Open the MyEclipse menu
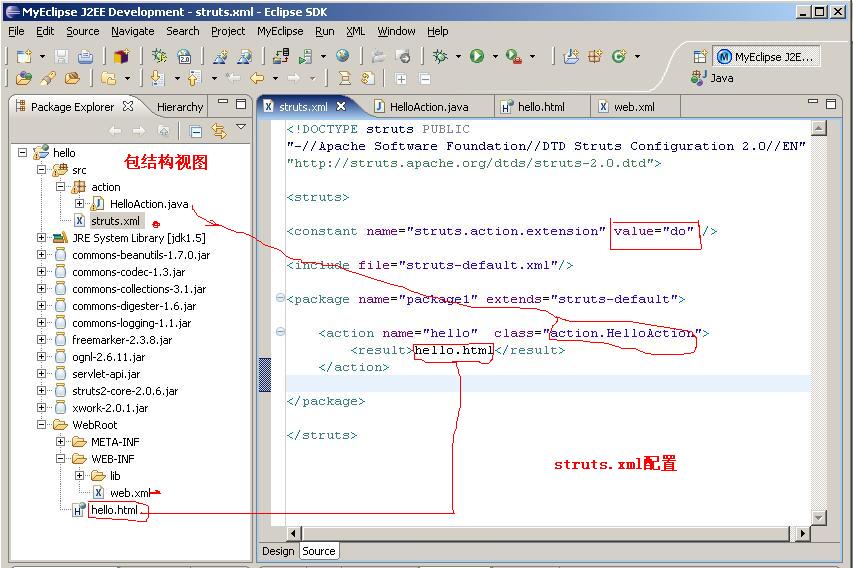This screenshot has width=853, height=568. (280, 31)
